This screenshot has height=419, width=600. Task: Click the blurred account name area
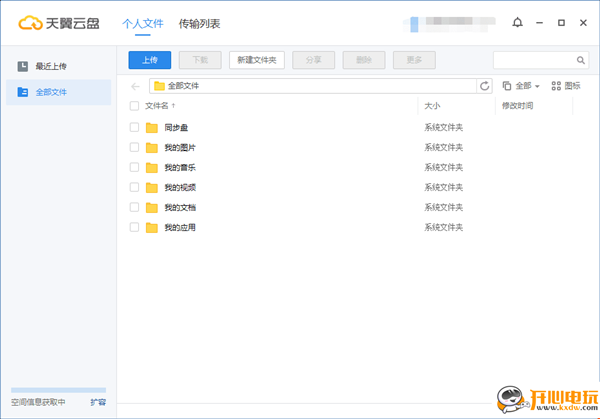(x=449, y=24)
